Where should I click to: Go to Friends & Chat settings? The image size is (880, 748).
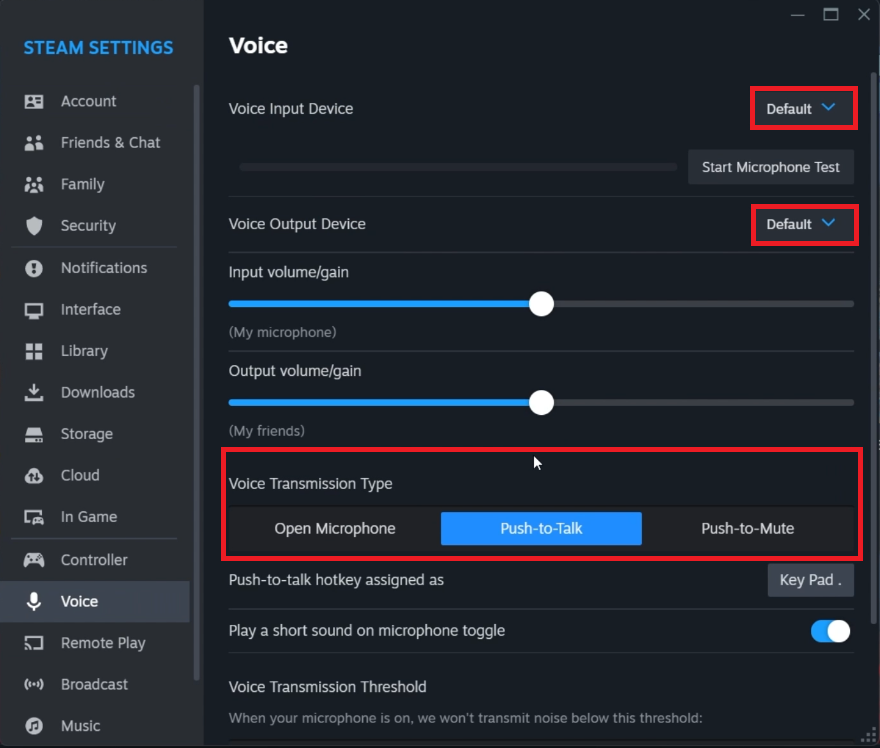pyautogui.click(x=110, y=143)
